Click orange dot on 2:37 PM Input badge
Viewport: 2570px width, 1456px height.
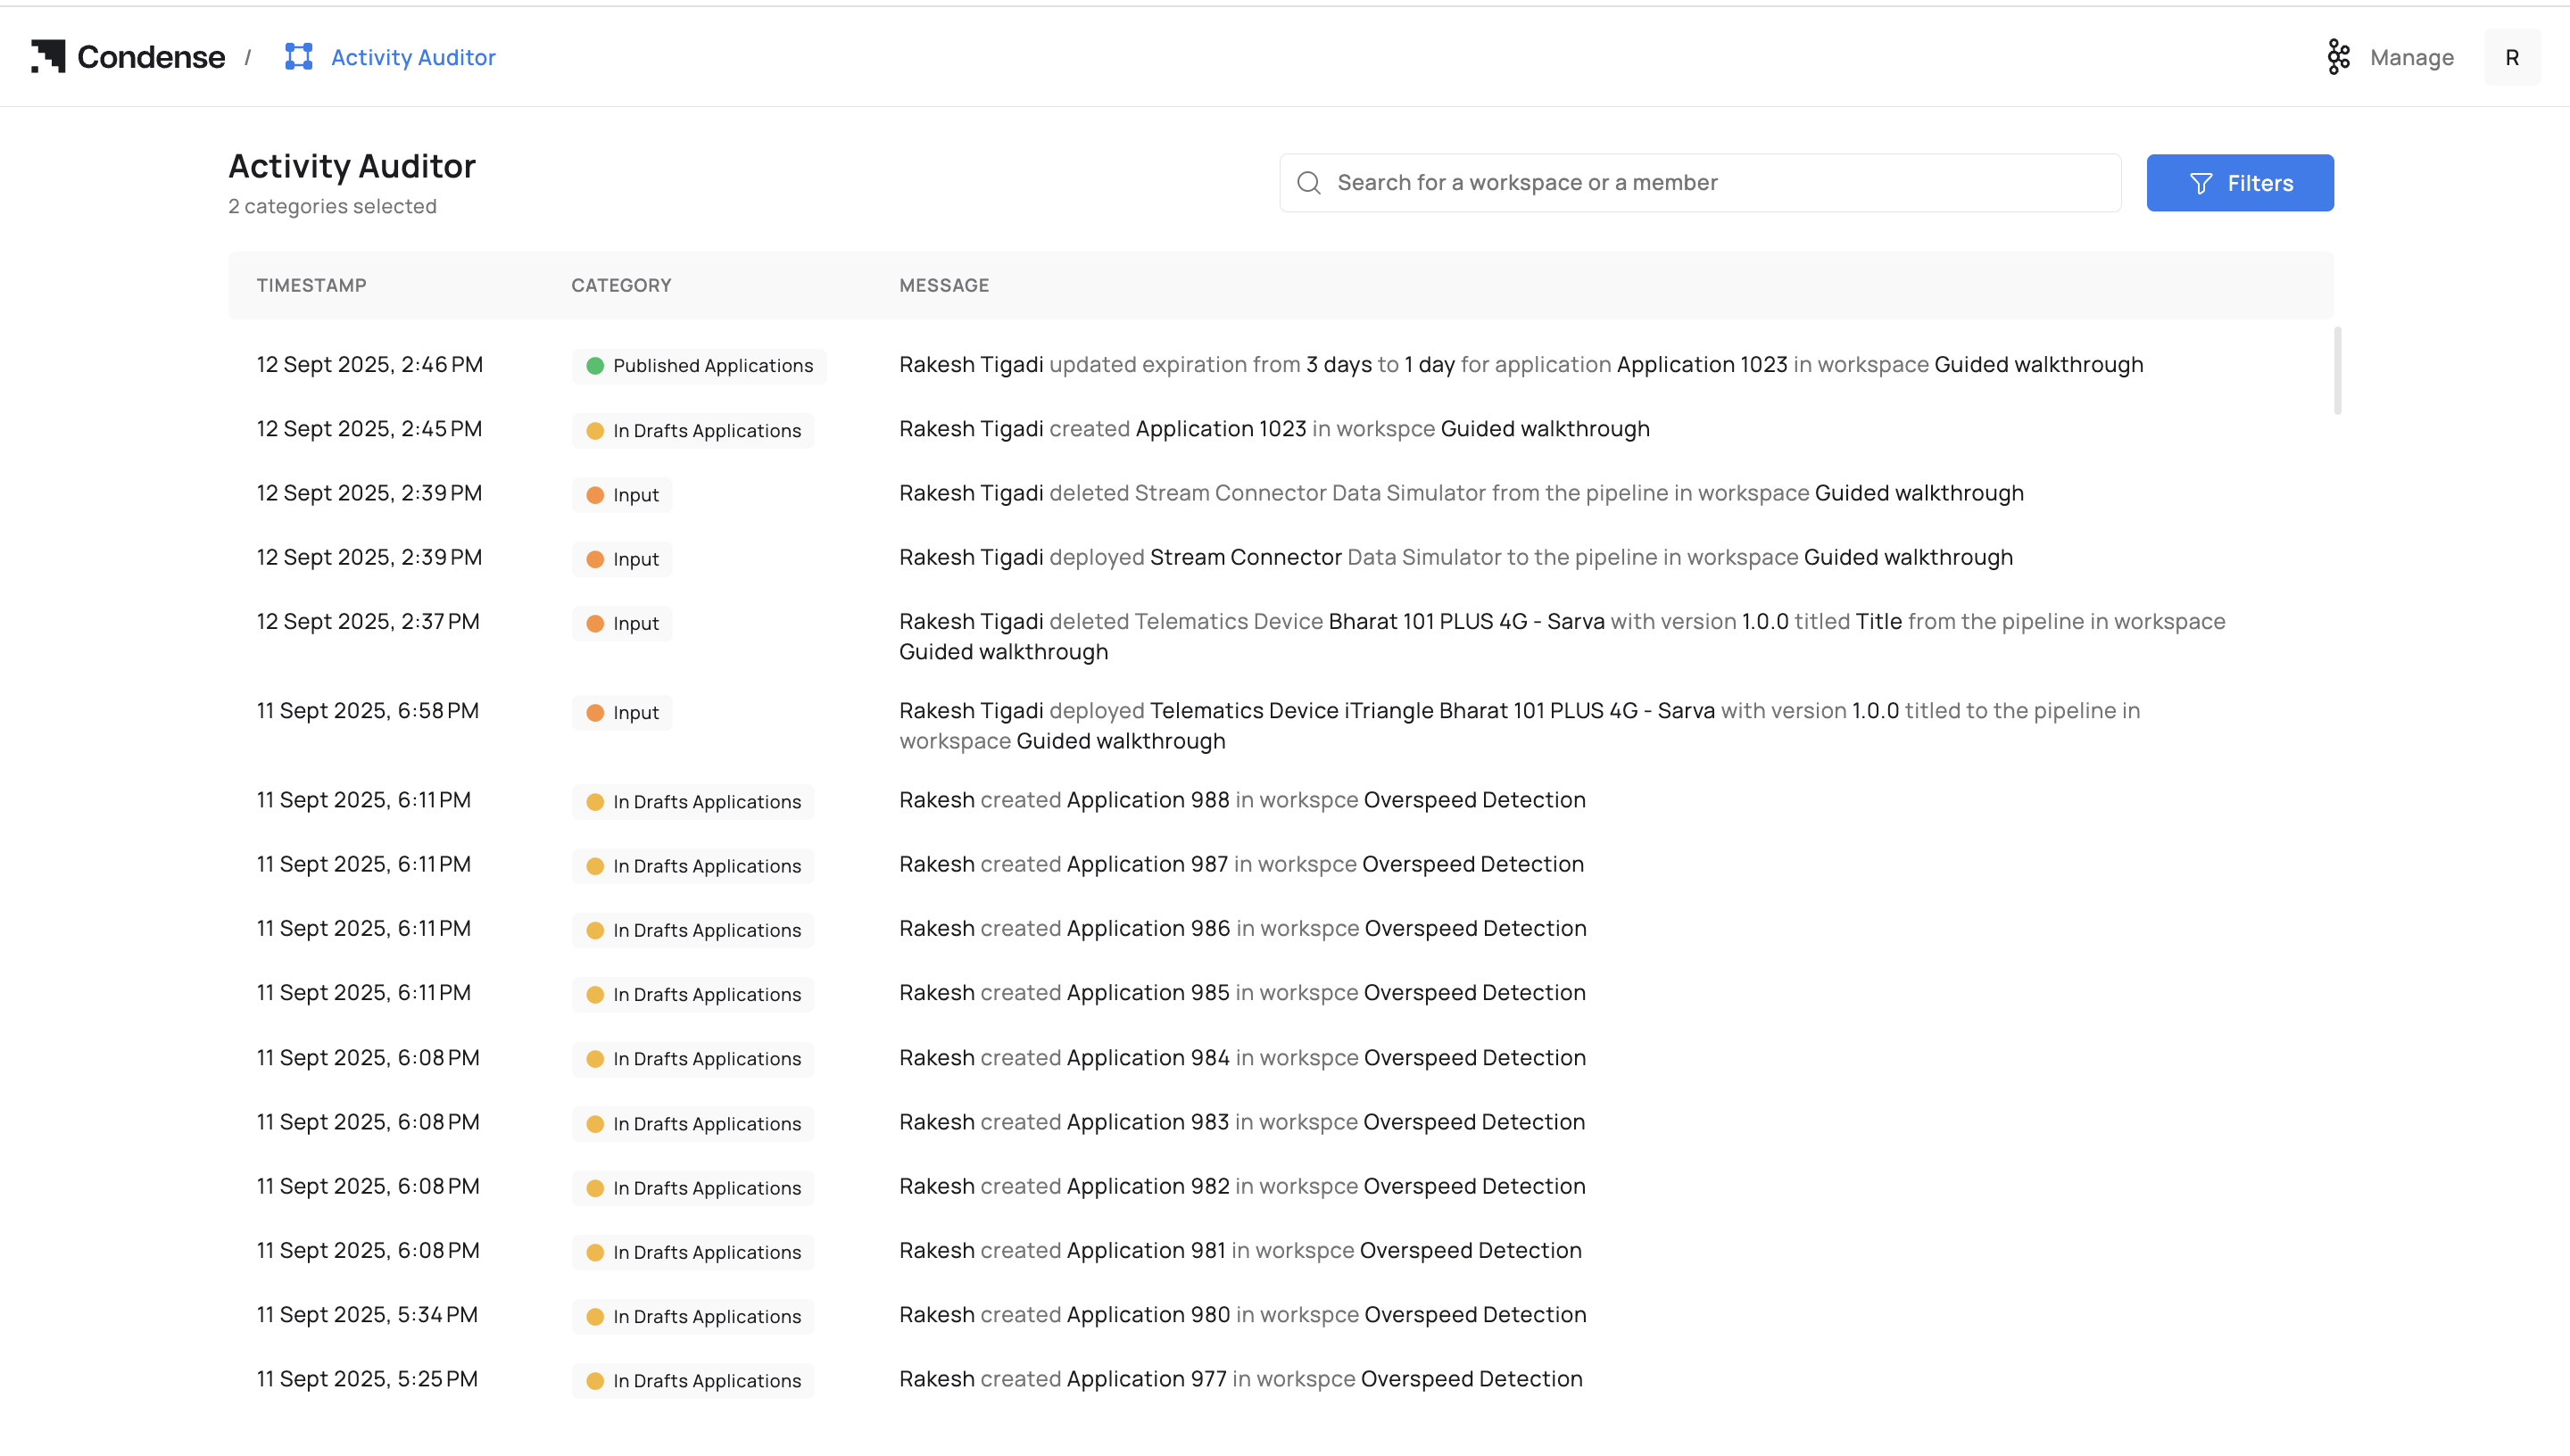point(595,624)
